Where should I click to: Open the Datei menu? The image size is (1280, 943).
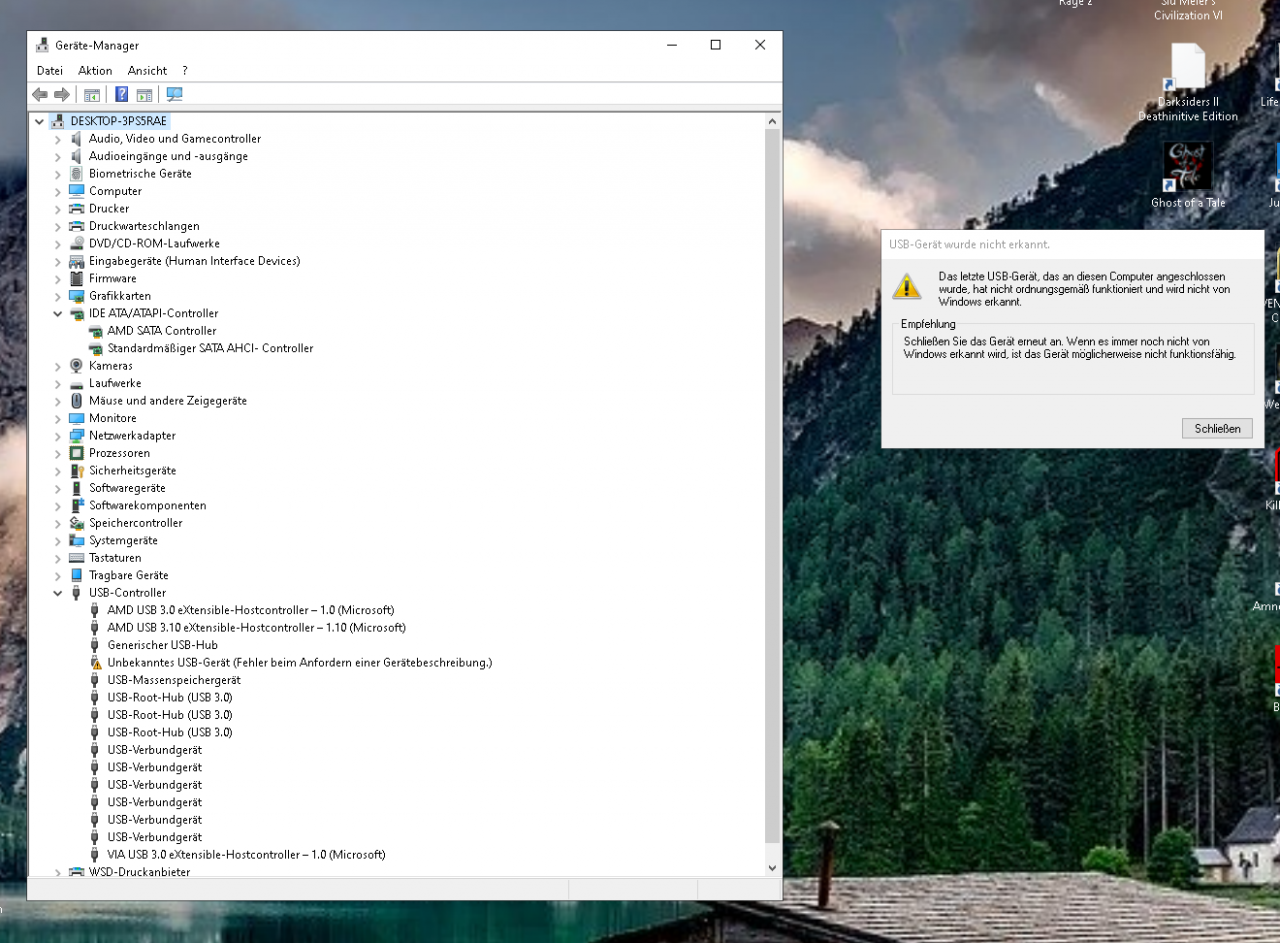pos(50,71)
